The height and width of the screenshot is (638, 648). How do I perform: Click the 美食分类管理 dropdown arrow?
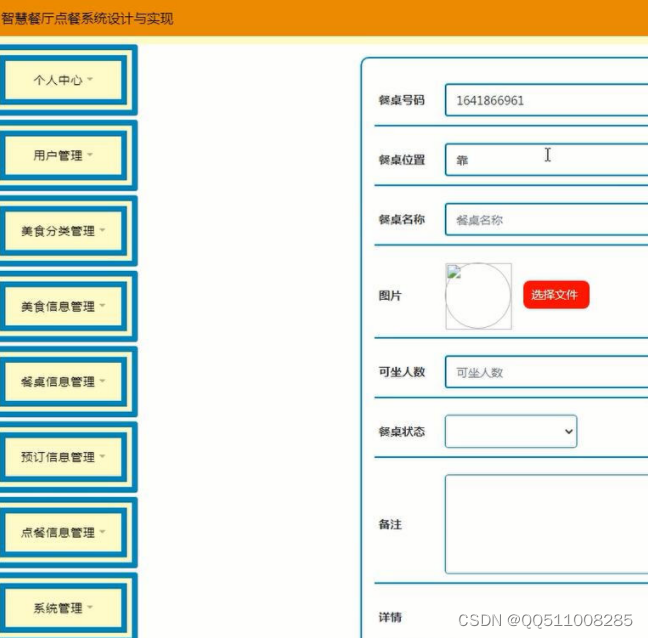tap(102, 230)
